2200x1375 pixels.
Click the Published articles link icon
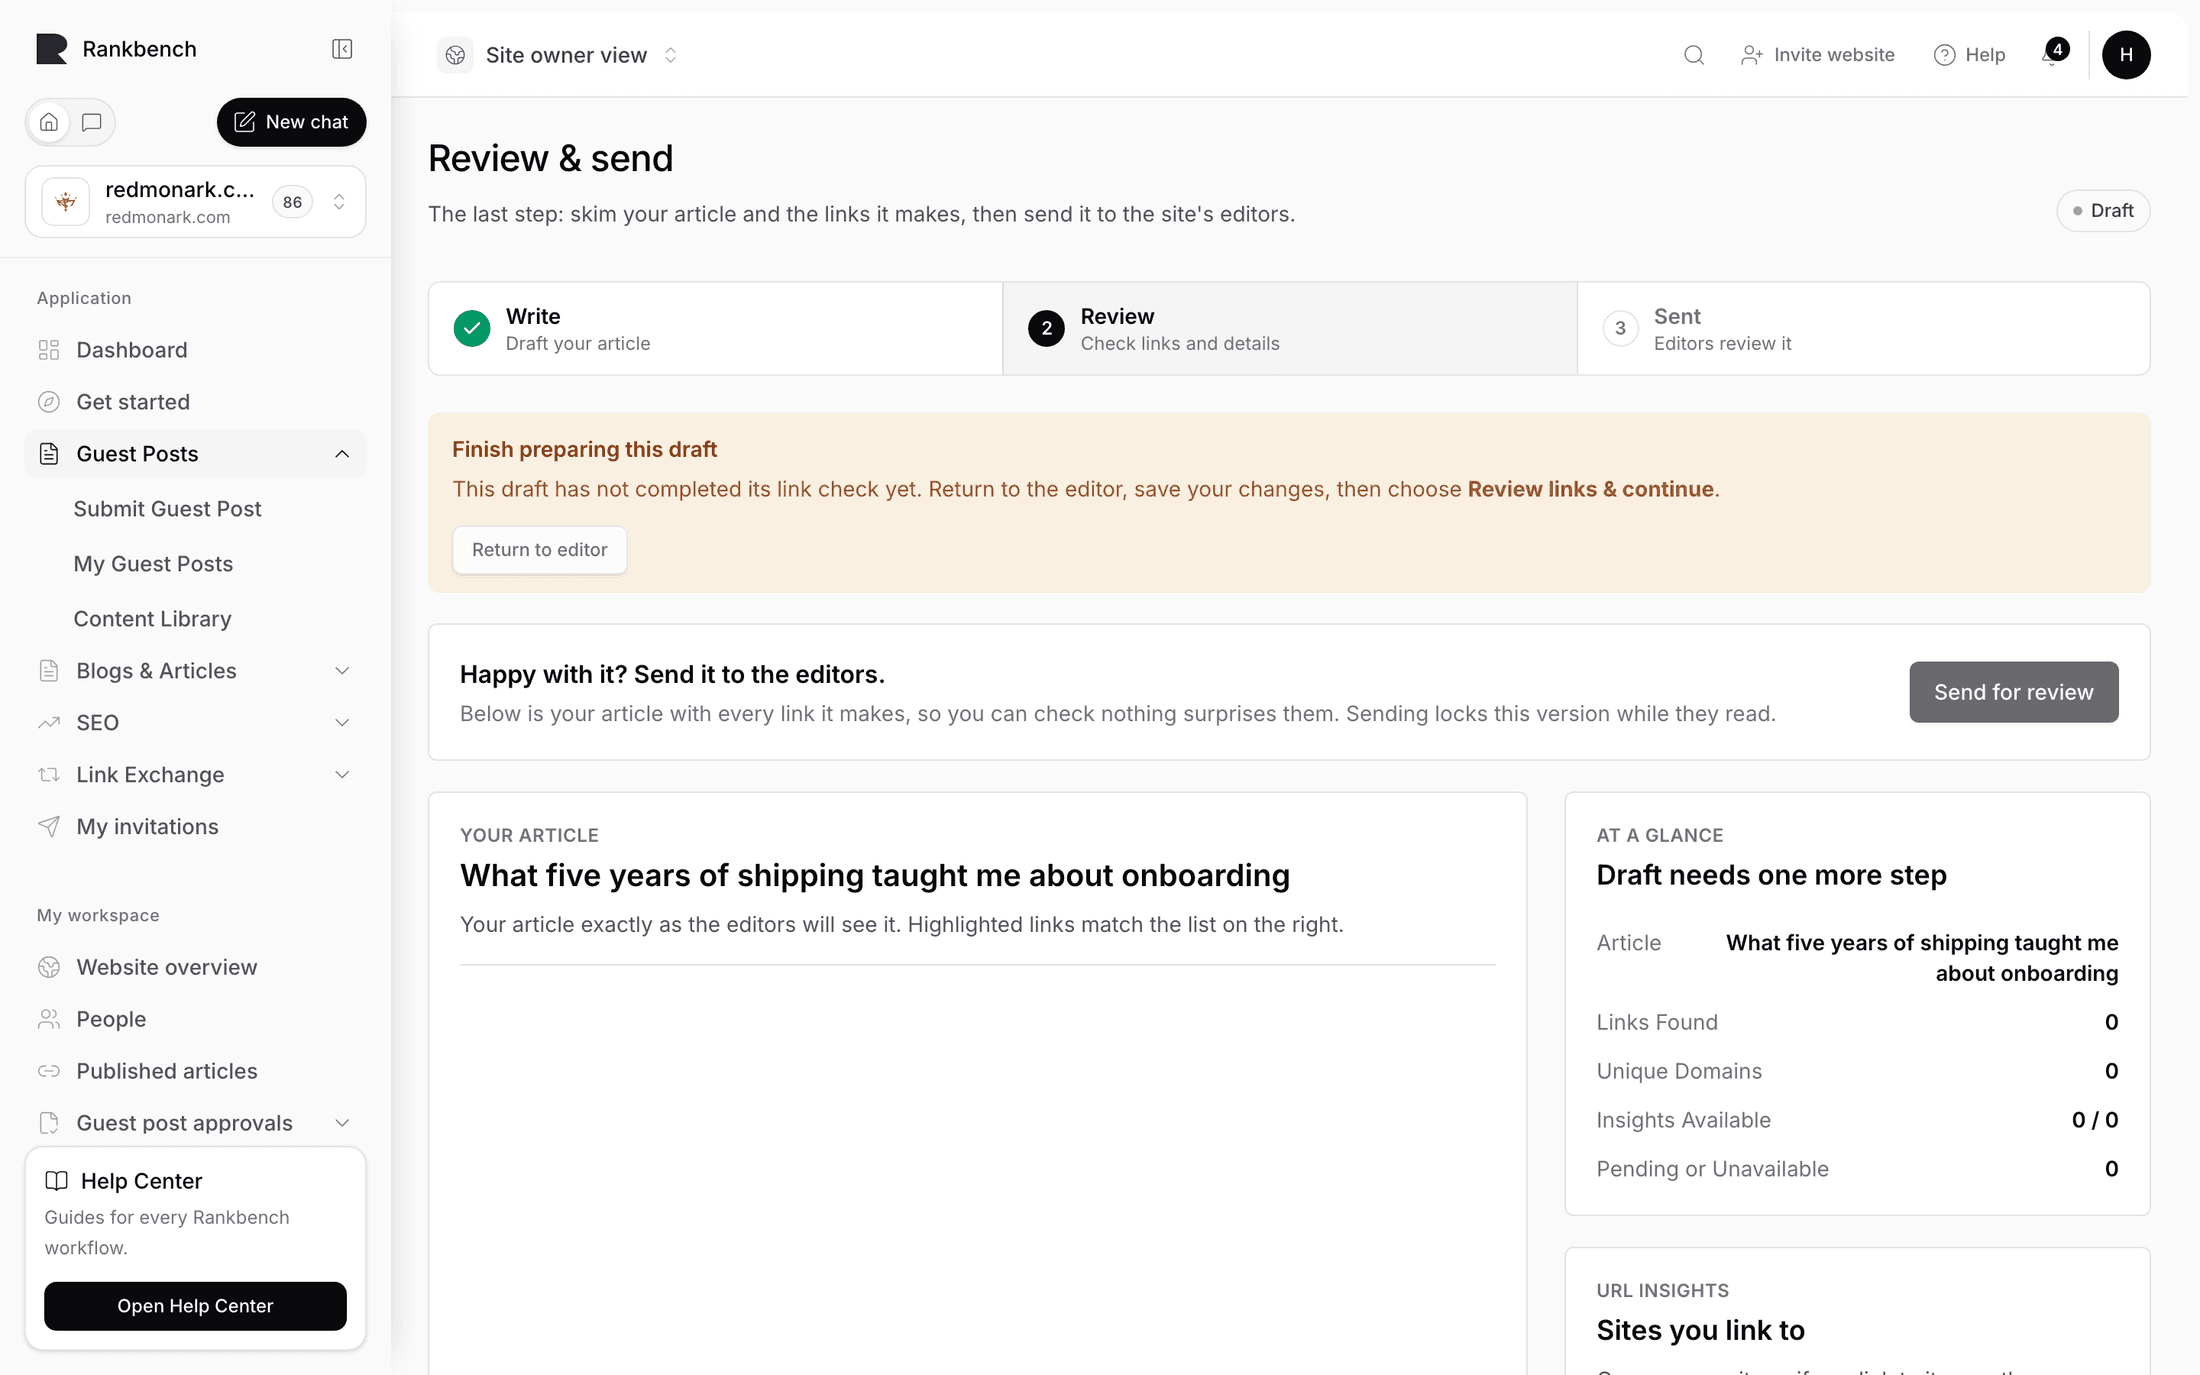click(x=49, y=1071)
